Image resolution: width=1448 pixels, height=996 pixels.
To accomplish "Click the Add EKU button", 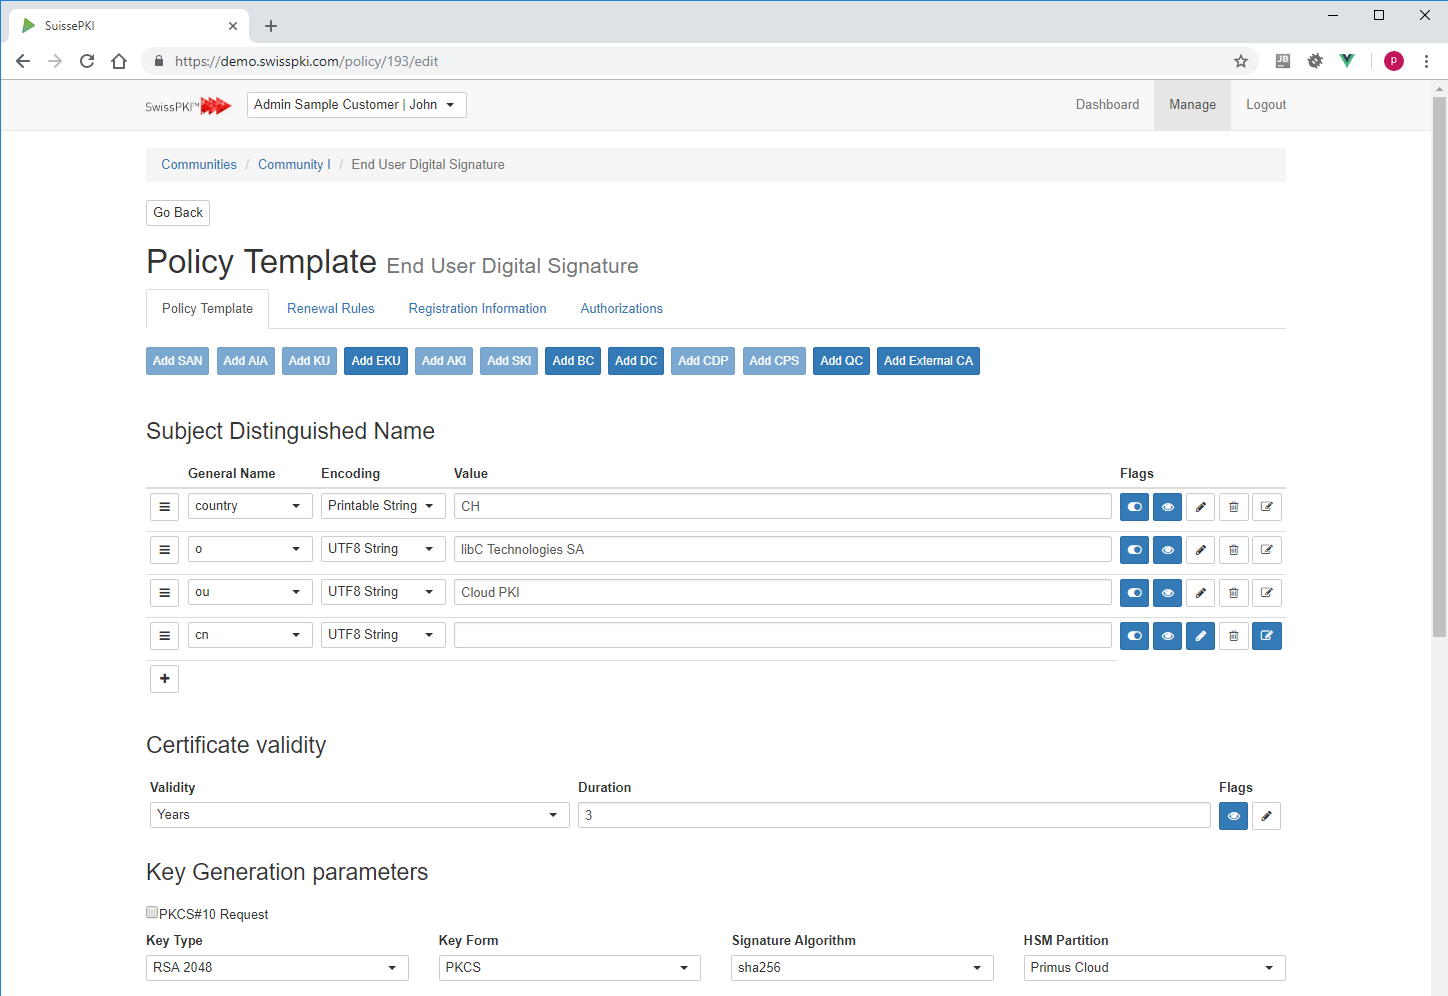I will 376,361.
